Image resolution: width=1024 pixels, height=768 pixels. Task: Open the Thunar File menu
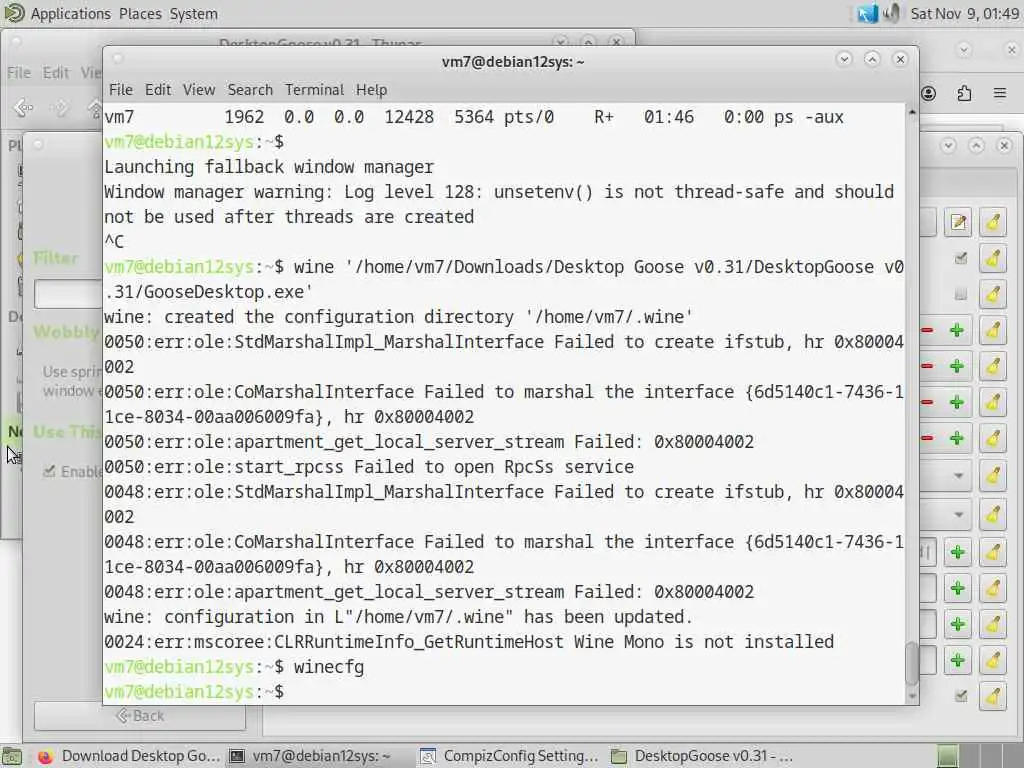18,72
